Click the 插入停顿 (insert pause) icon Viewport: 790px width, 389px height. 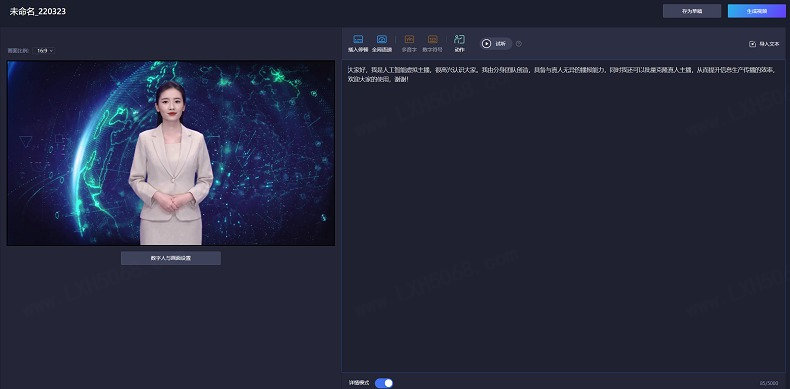358,39
